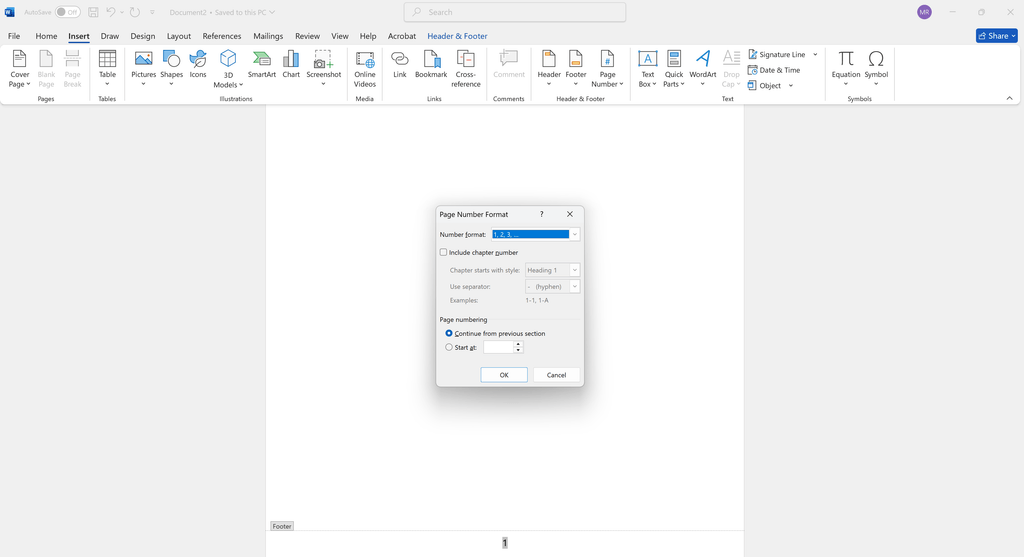Open the Shapes gallery

coord(171,69)
